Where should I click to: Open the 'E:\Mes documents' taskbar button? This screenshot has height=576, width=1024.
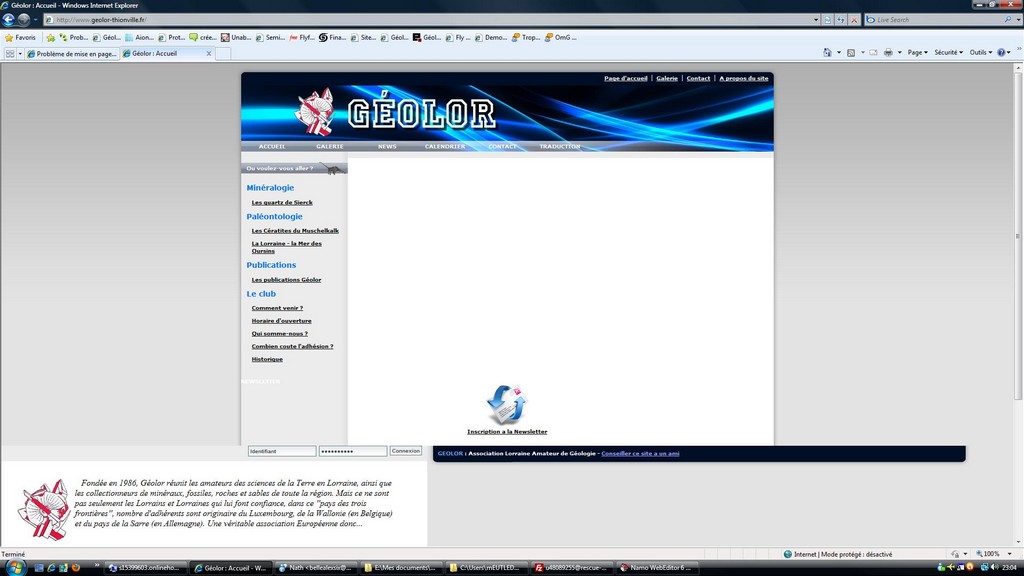(x=400, y=568)
